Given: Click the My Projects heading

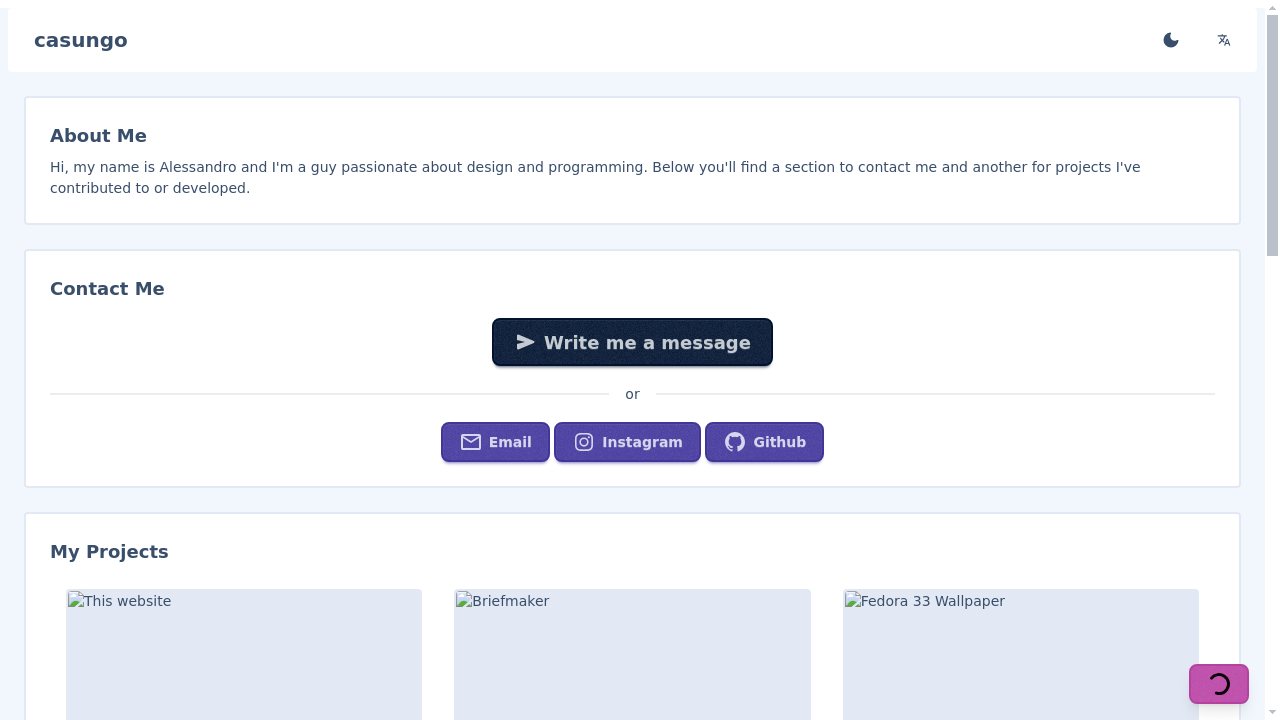Looking at the screenshot, I should pyautogui.click(x=109, y=552).
